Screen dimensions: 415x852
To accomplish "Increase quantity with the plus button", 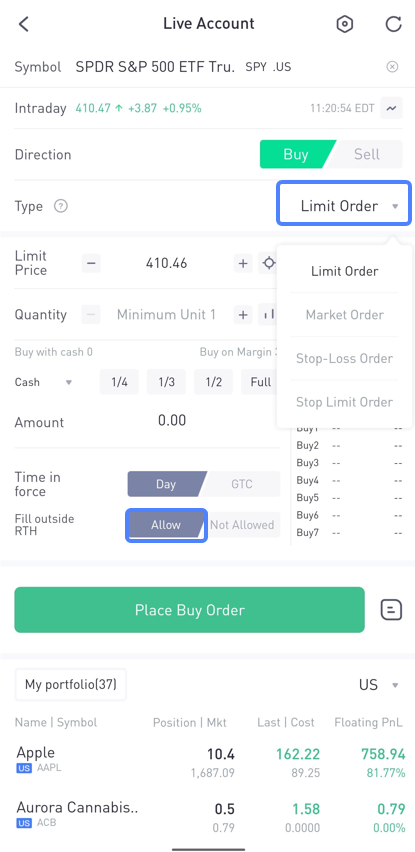I will coord(243,315).
